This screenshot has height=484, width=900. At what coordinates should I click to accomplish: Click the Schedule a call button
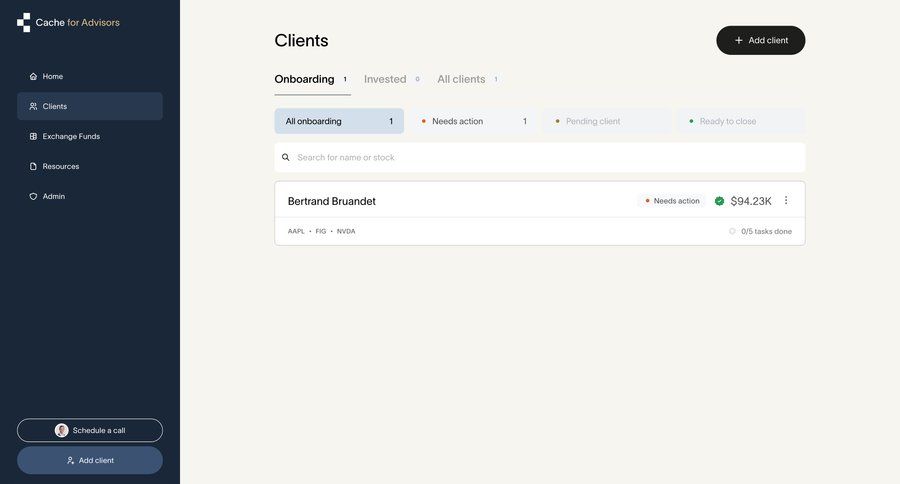pos(90,430)
